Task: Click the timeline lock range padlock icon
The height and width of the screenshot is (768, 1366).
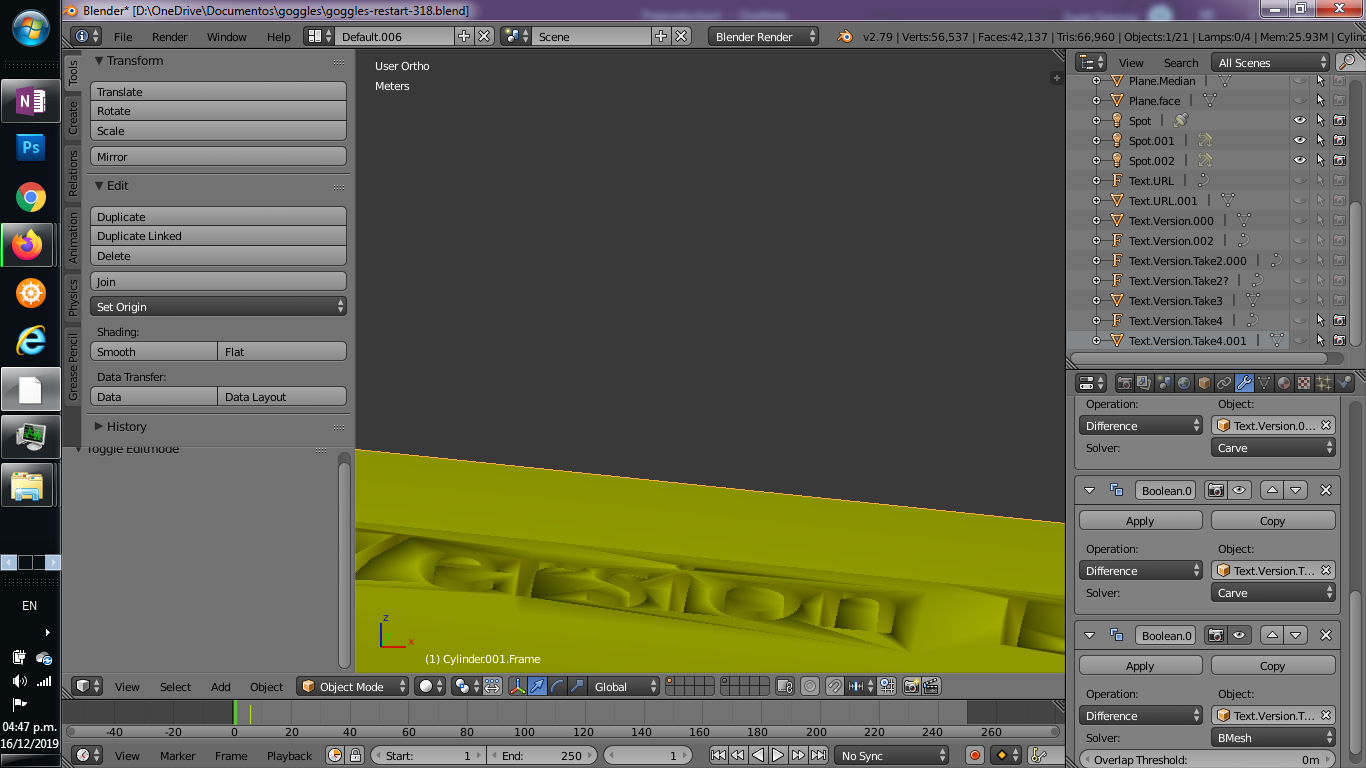Action: (355, 756)
